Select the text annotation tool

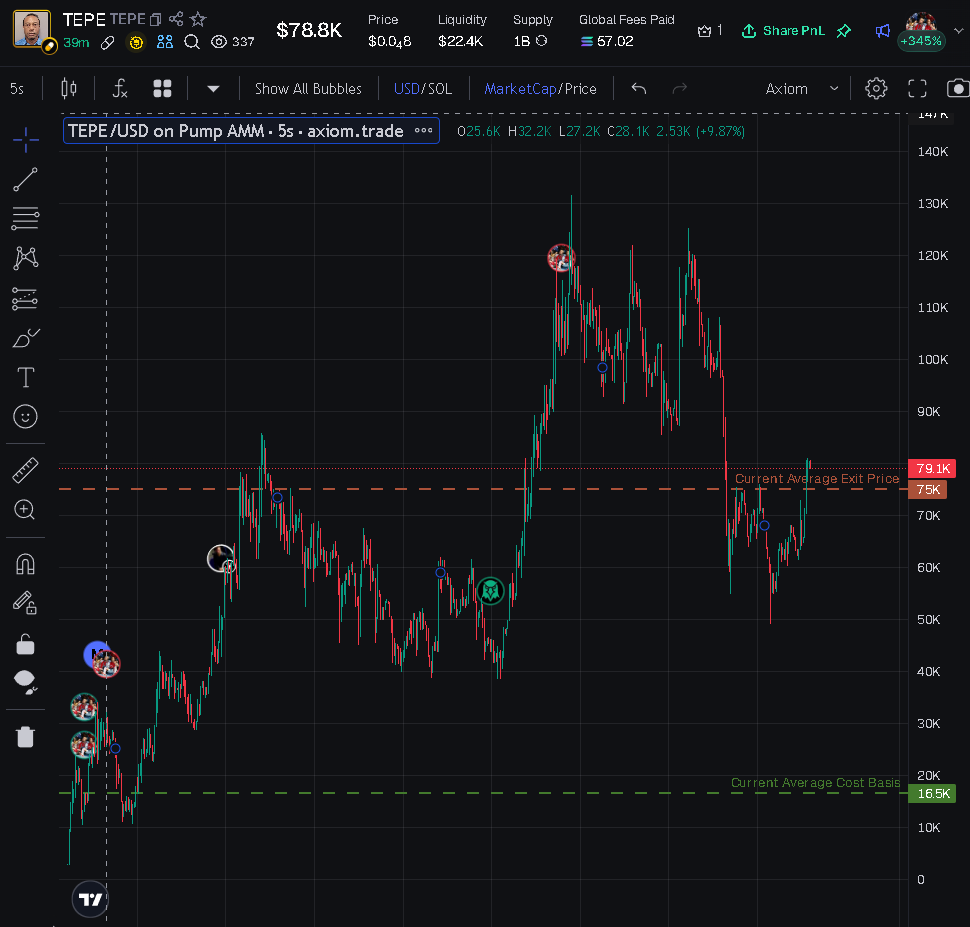click(x=25, y=377)
